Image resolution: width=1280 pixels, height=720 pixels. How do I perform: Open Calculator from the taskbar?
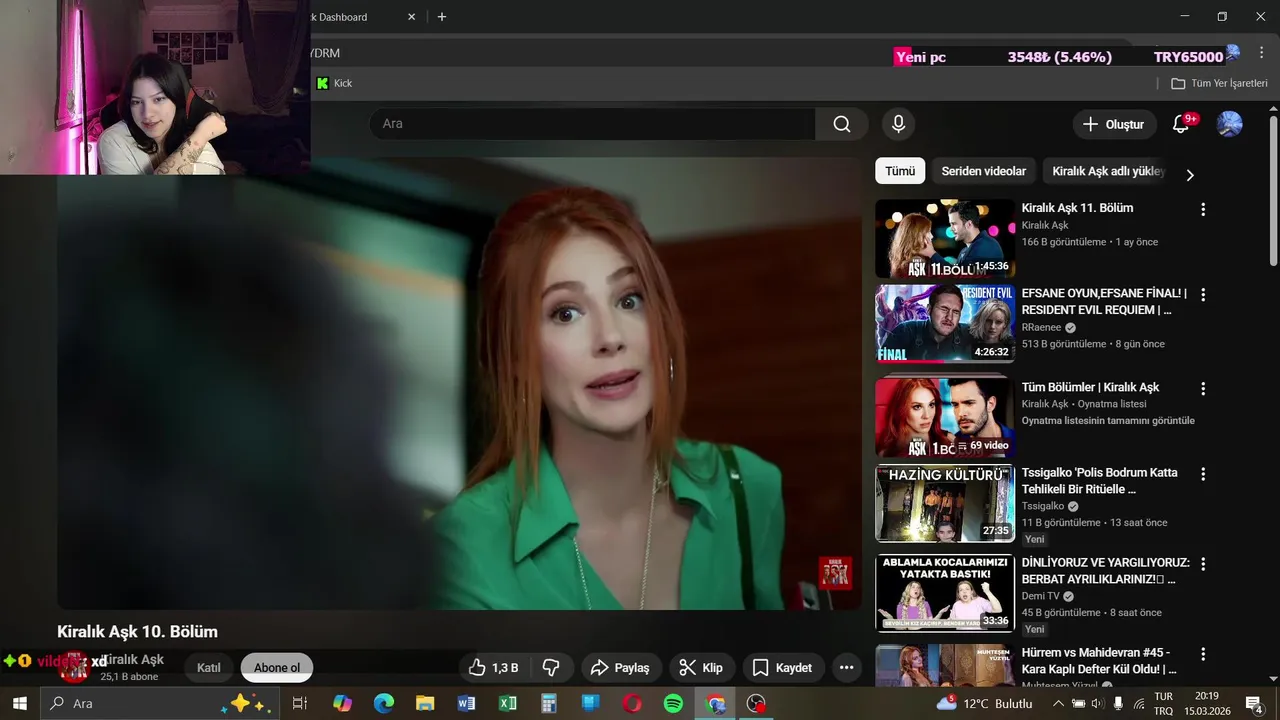pyautogui.click(x=549, y=703)
